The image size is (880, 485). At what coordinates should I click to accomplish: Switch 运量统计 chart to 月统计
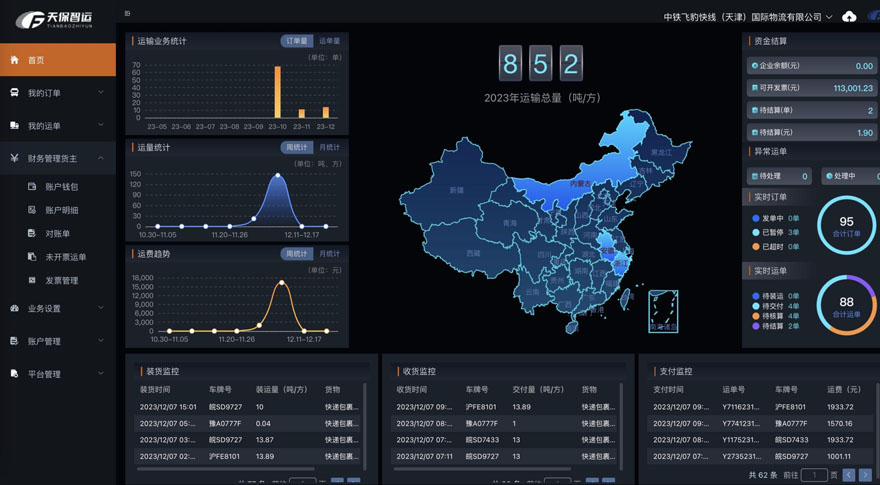[329, 148]
